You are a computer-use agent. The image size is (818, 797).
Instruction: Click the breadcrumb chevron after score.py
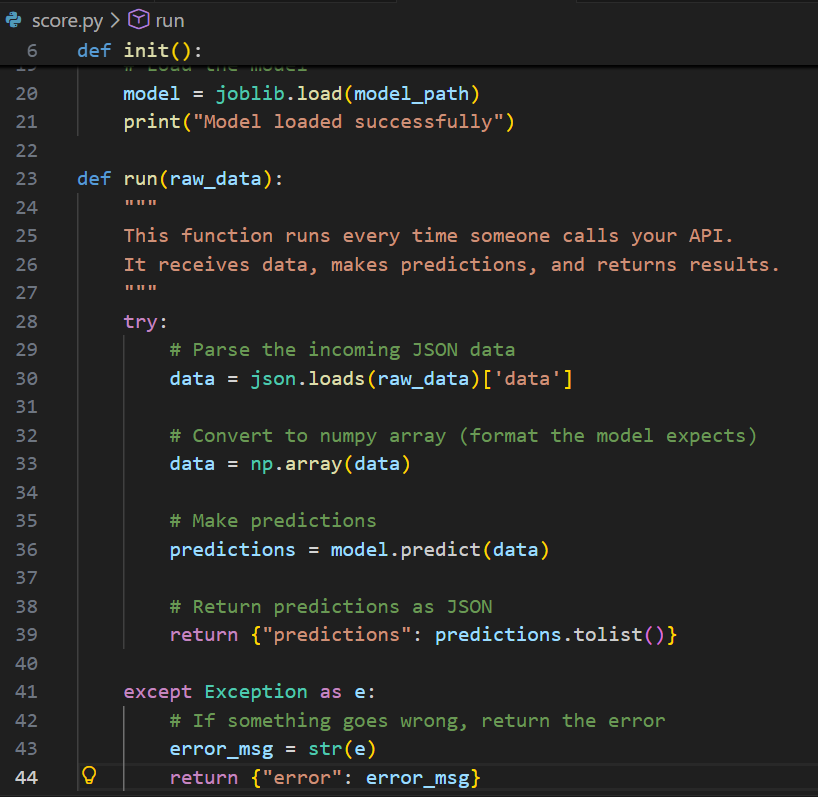click(114, 20)
